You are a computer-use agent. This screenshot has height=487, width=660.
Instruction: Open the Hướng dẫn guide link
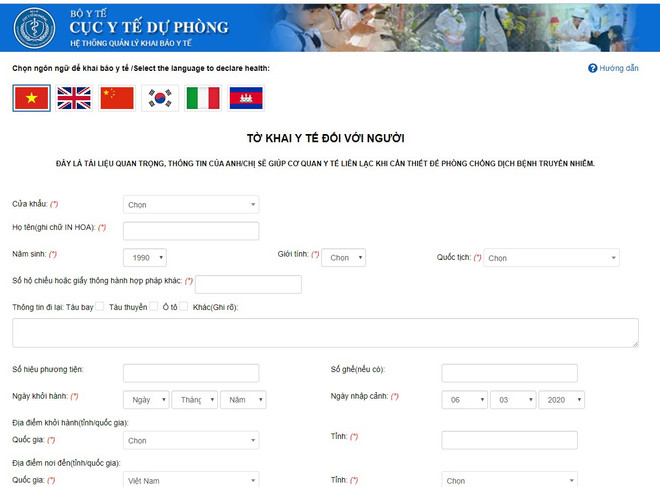coord(618,68)
